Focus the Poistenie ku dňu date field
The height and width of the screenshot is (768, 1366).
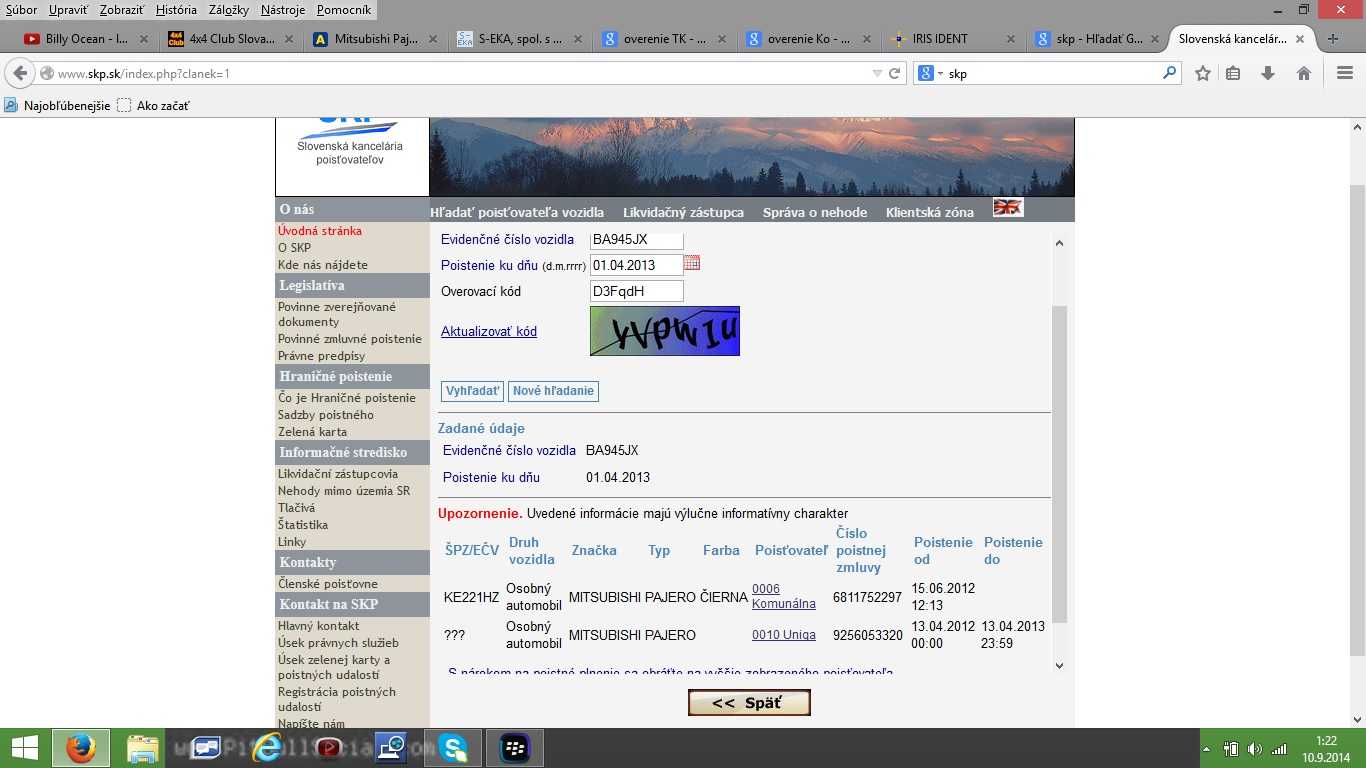637,265
